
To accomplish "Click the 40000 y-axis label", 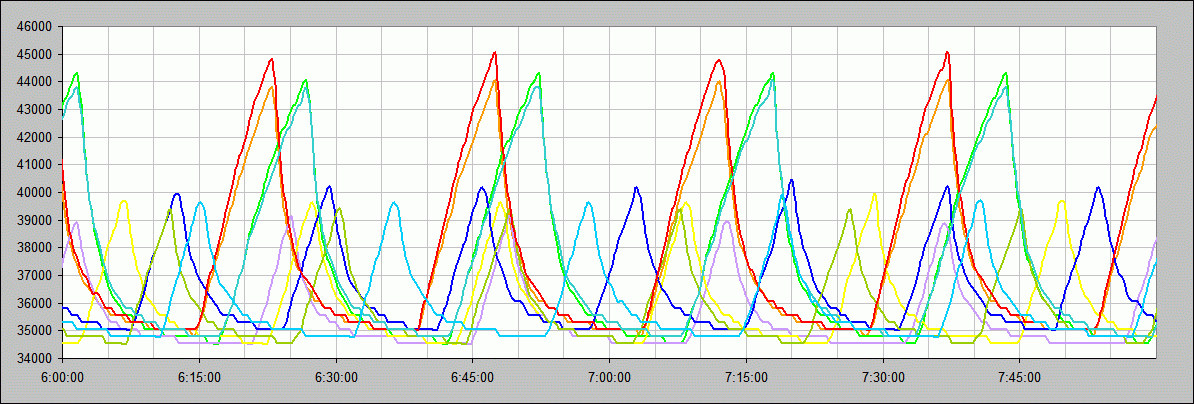I will coord(33,192).
